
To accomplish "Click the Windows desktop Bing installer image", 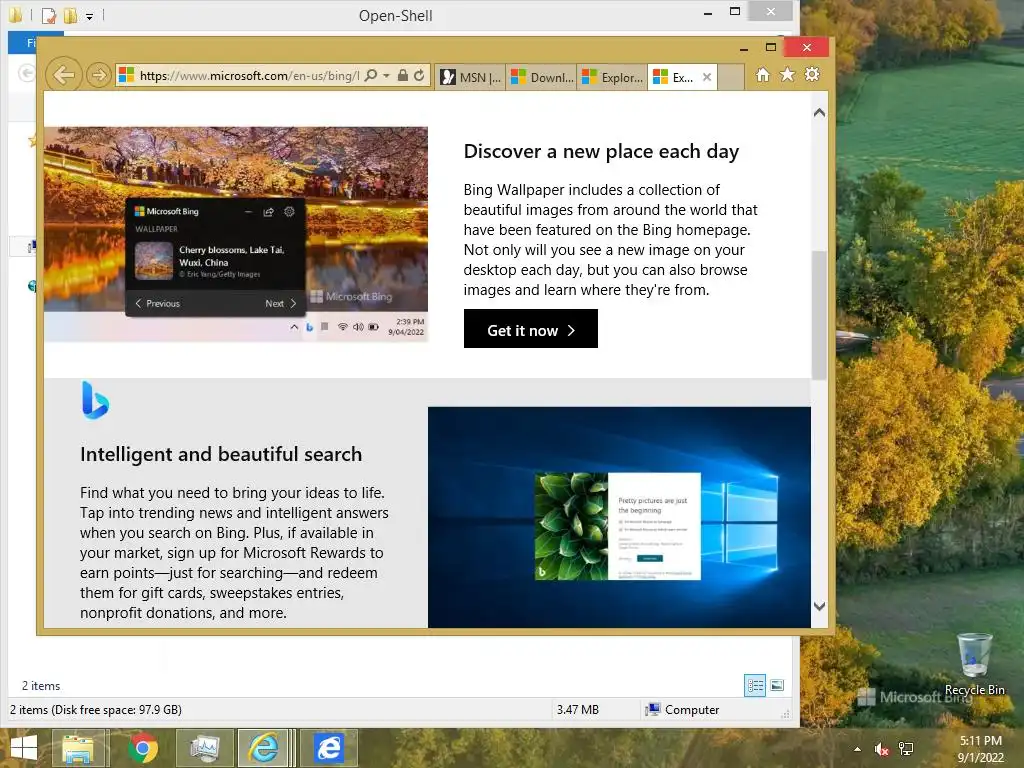I will tap(619, 517).
